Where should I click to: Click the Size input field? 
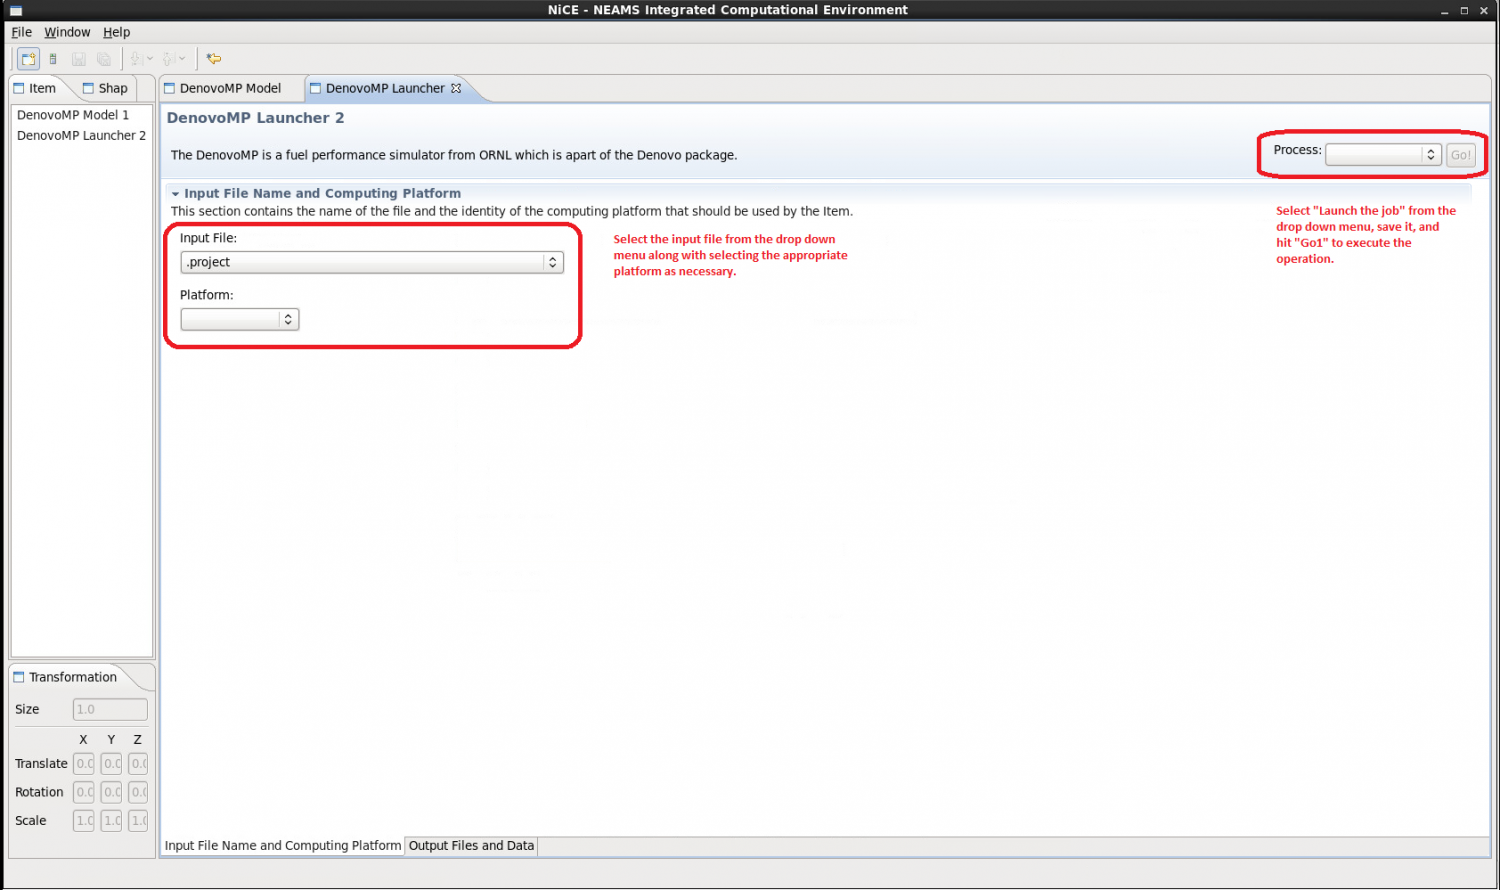click(110, 709)
